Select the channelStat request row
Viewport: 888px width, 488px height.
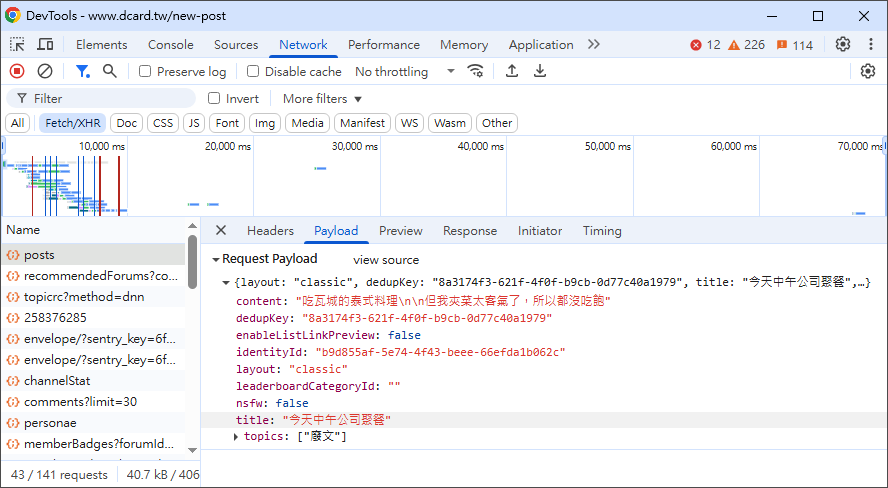click(93, 380)
